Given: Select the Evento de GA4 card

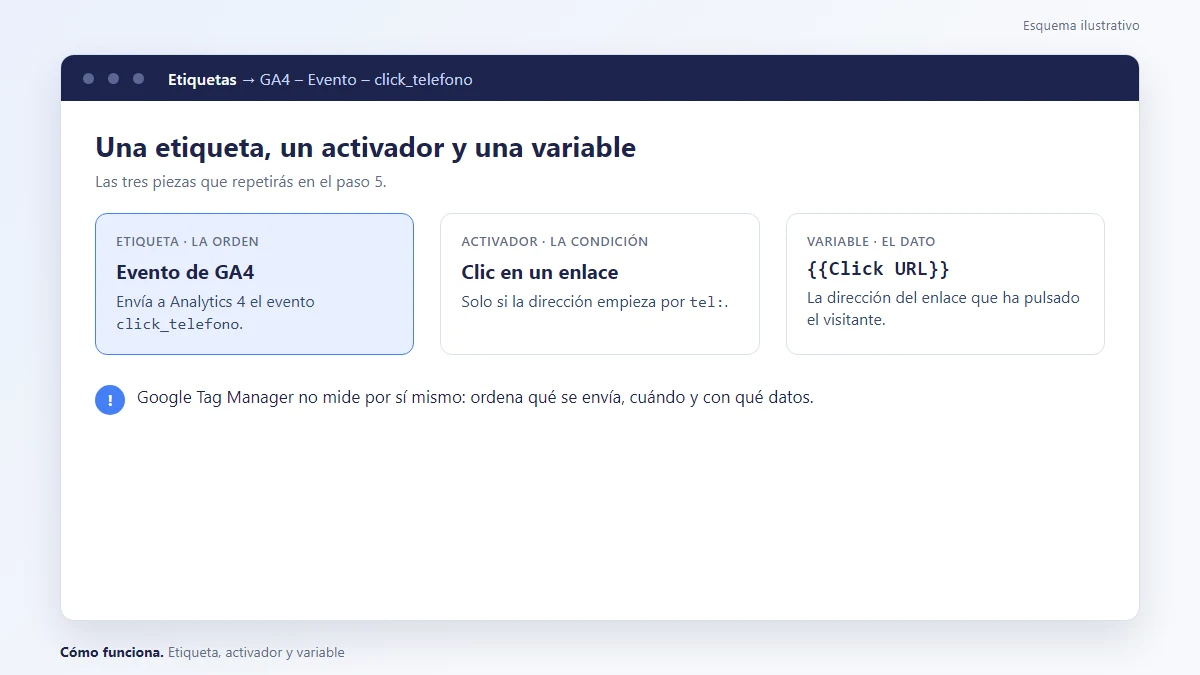Looking at the screenshot, I should coord(254,284).
